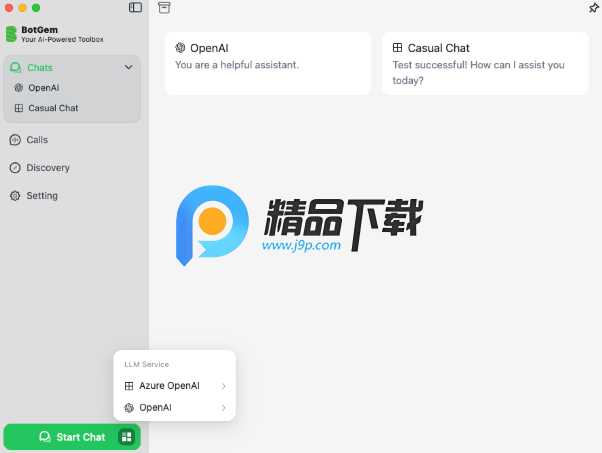Screen dimensions: 602x453
Task: Open the Discovery section
Action: click(71, 168)
